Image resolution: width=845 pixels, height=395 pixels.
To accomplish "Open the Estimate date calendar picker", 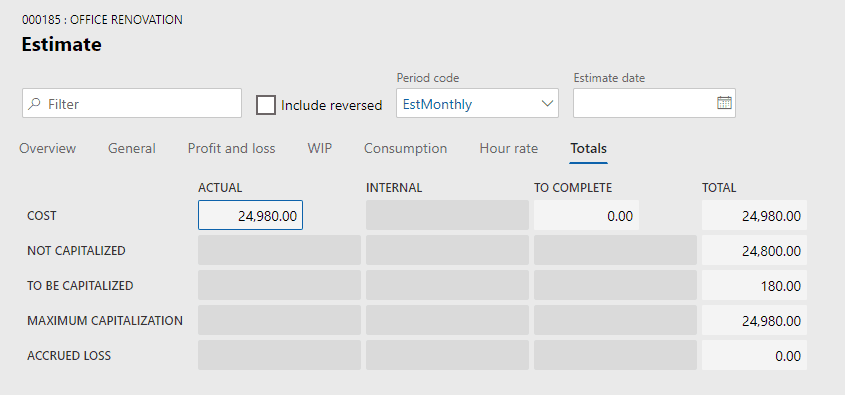I will pyautogui.click(x=724, y=102).
